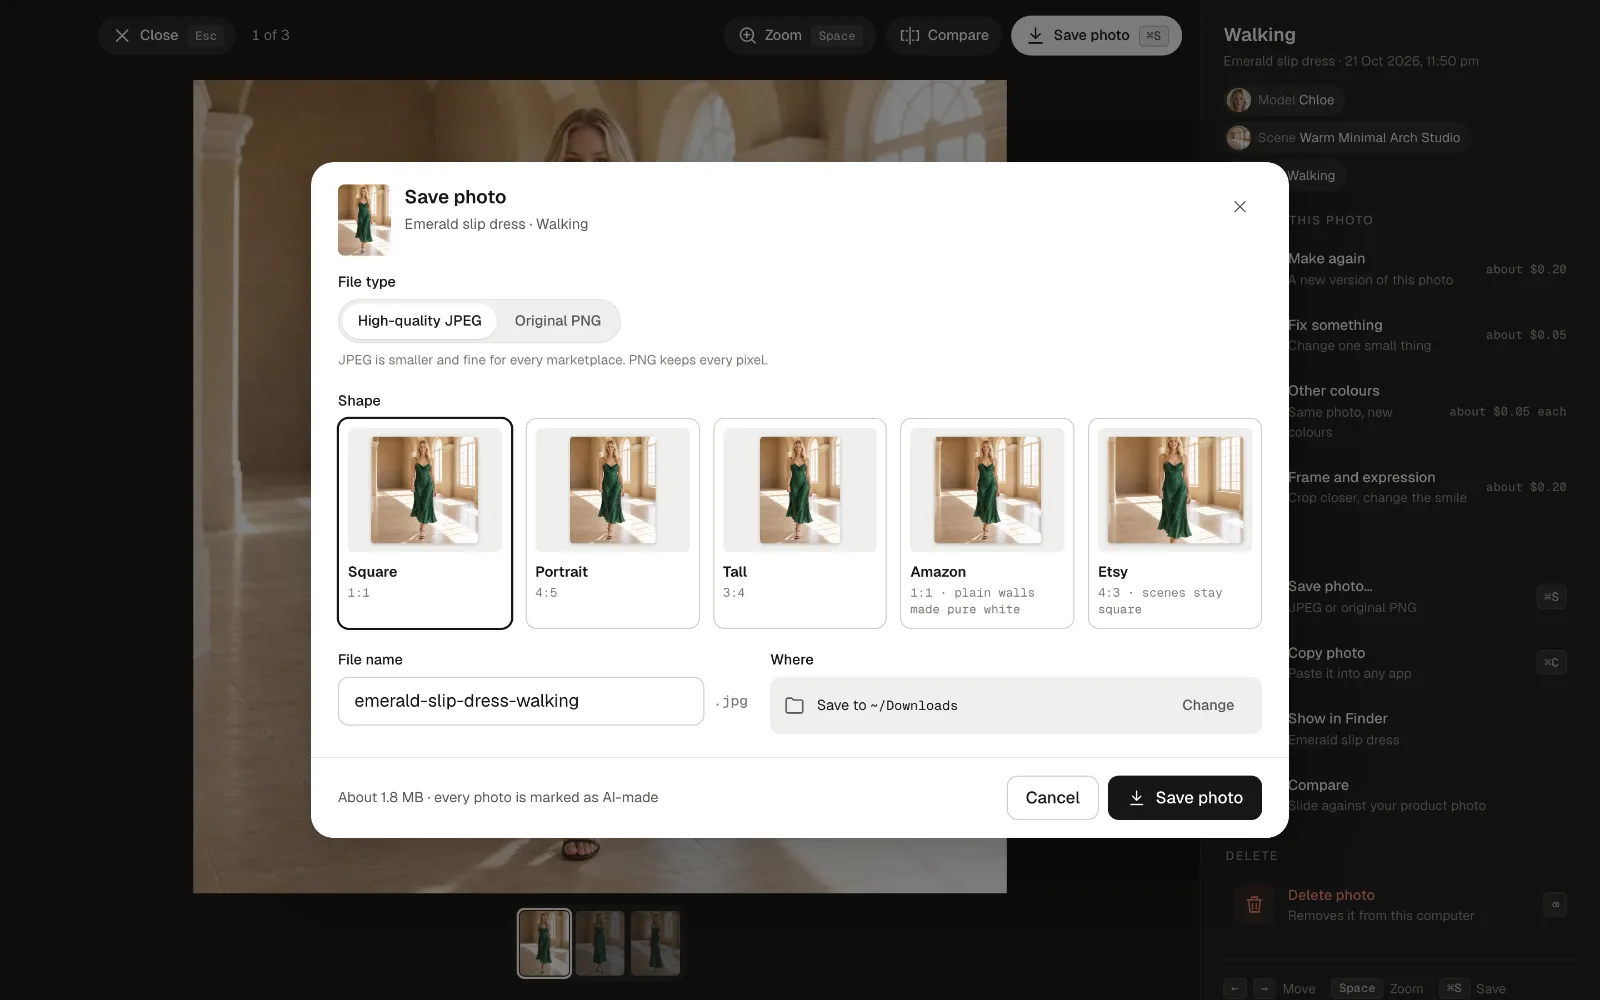Click the right arrow Move key hint
The height and width of the screenshot is (1000, 1600).
click(1264, 988)
